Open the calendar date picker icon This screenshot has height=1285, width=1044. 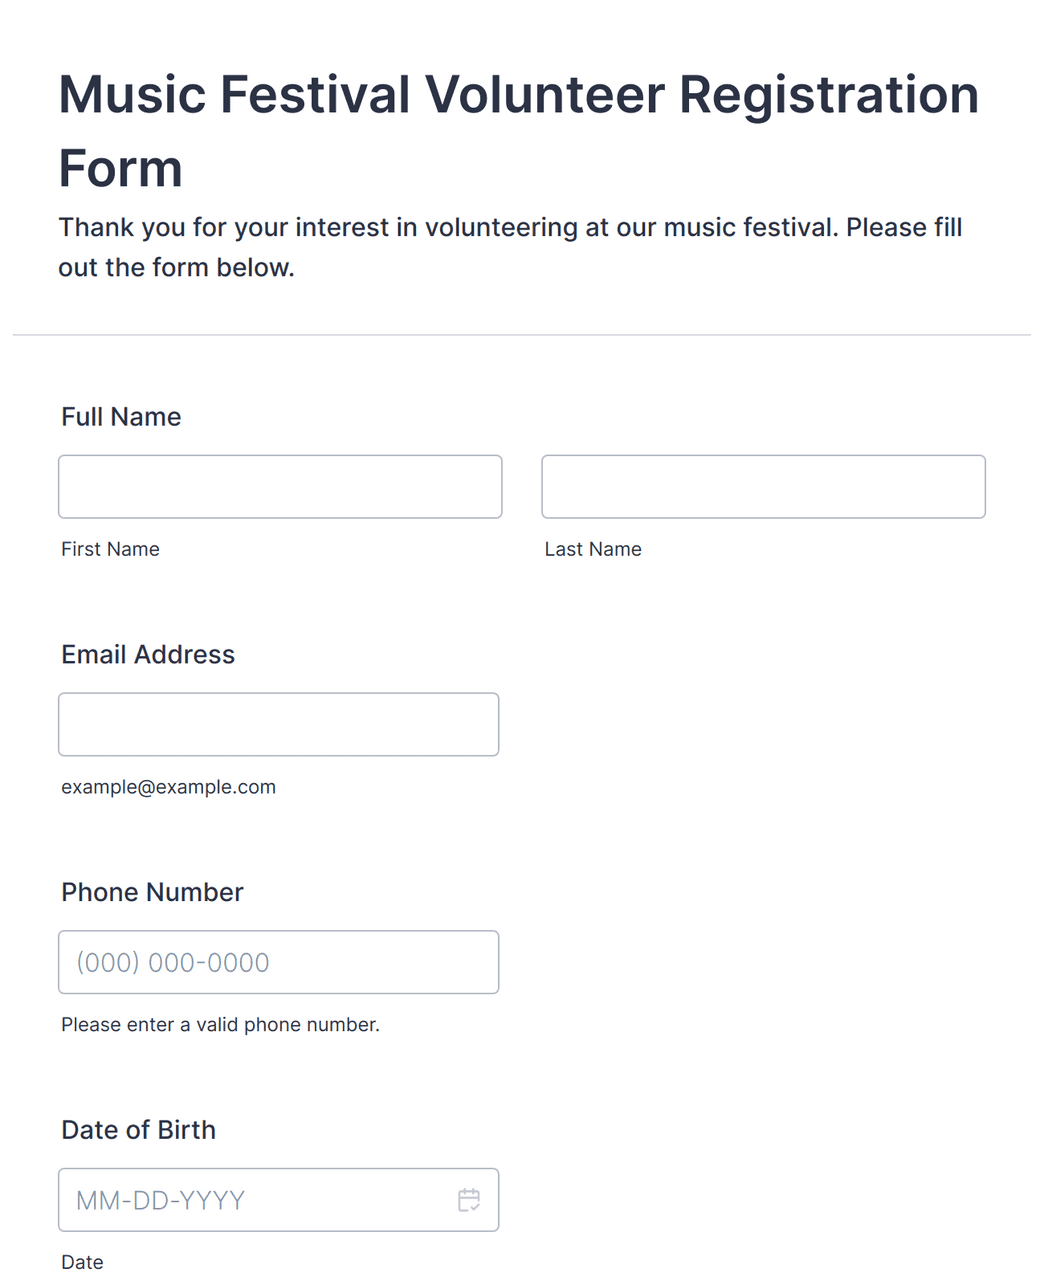(x=469, y=1200)
